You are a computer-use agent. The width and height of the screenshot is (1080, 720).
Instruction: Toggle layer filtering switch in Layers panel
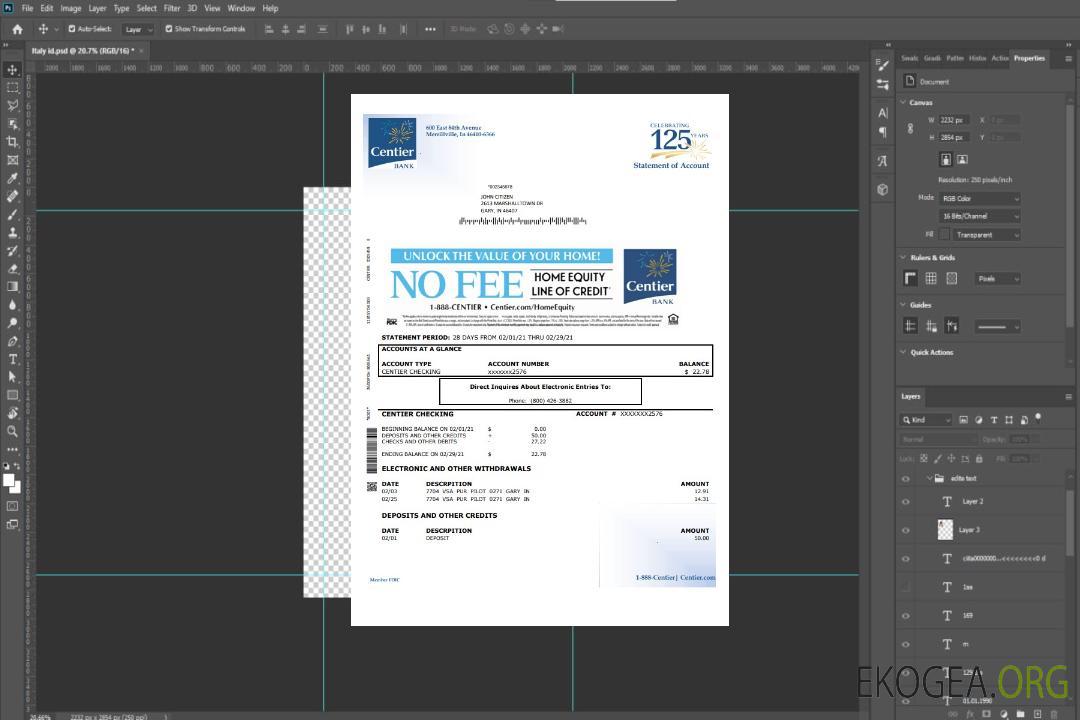coord(1038,418)
